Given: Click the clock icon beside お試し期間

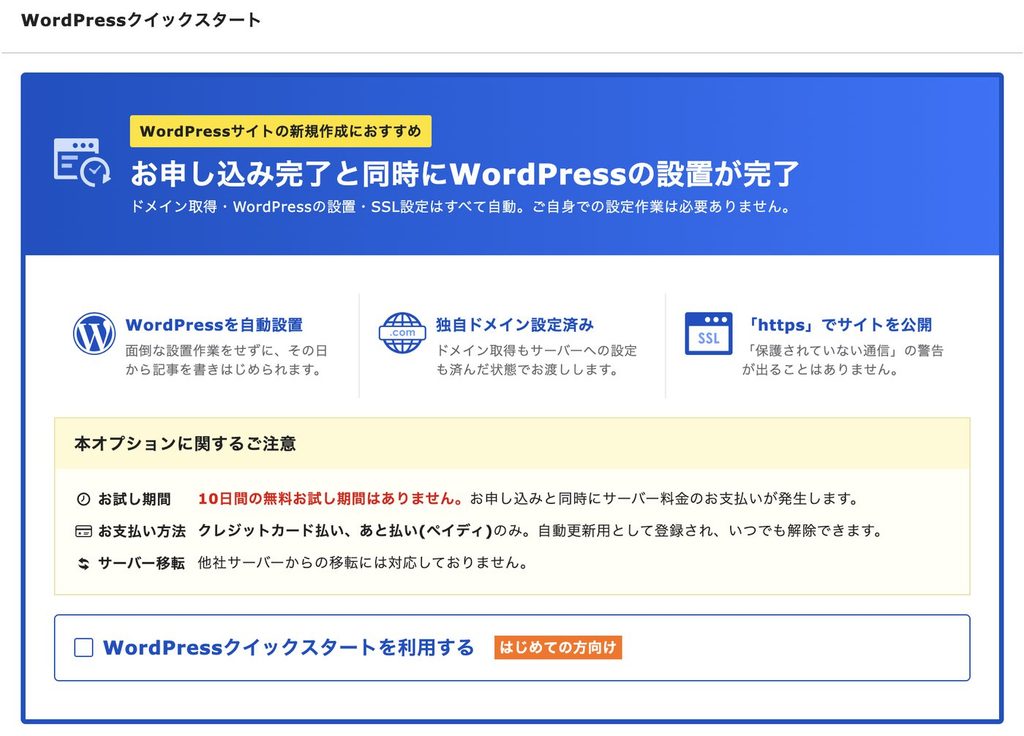Looking at the screenshot, I should 83,500.
